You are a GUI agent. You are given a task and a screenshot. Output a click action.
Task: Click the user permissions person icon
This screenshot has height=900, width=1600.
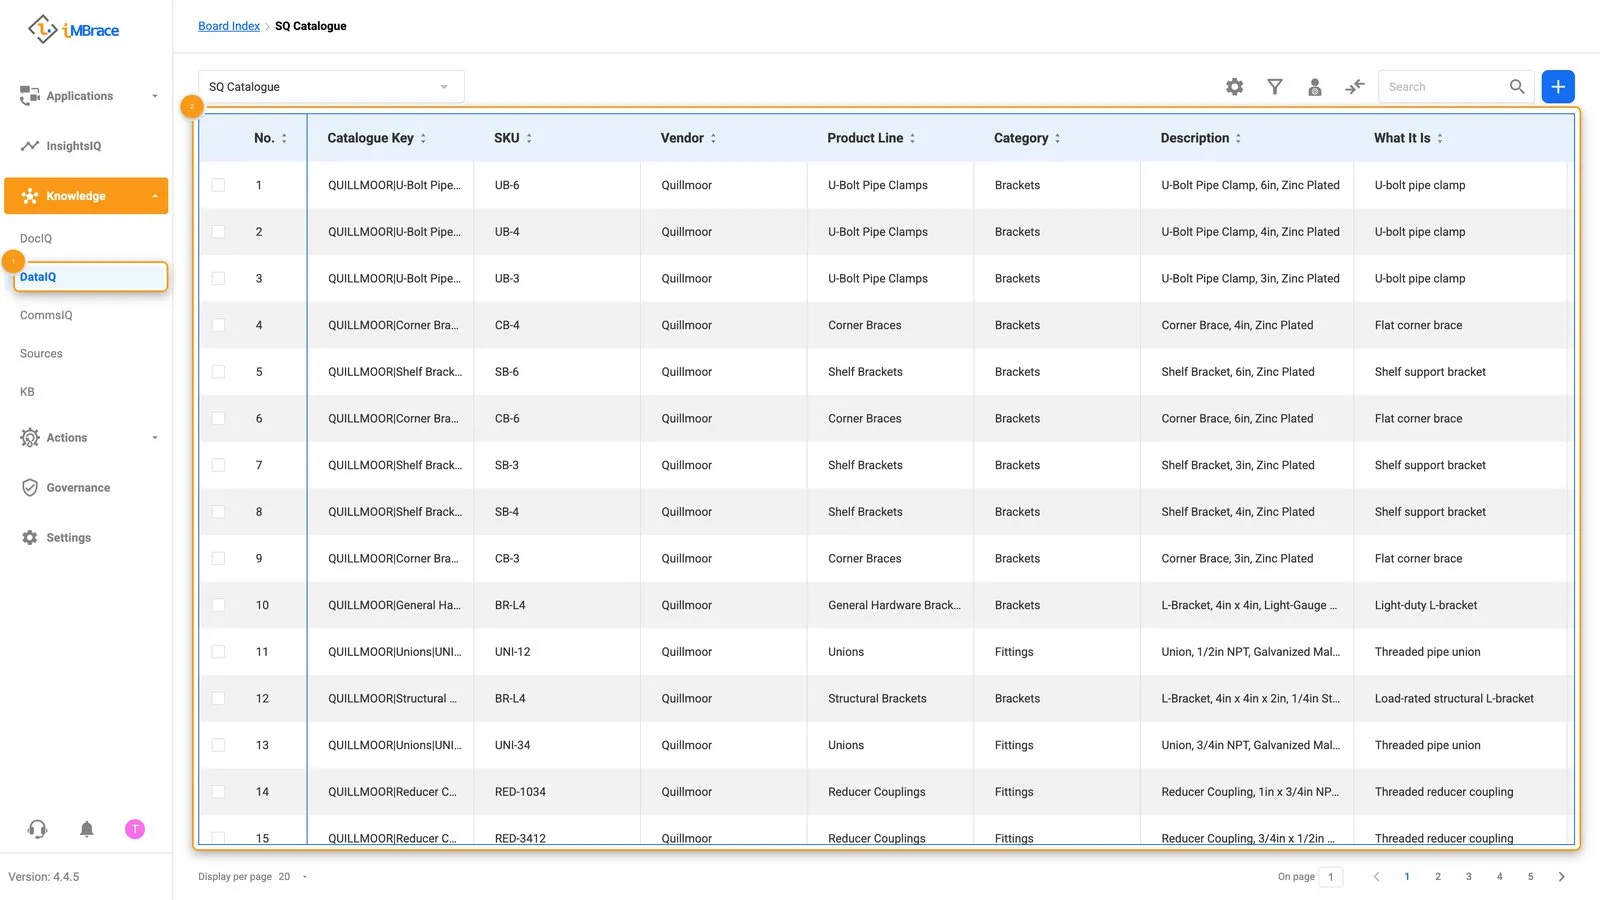(x=1315, y=87)
